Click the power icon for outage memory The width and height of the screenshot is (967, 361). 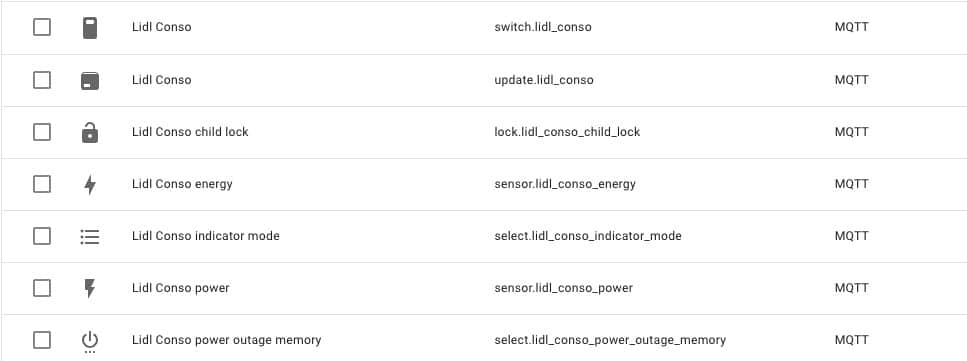coord(90,342)
